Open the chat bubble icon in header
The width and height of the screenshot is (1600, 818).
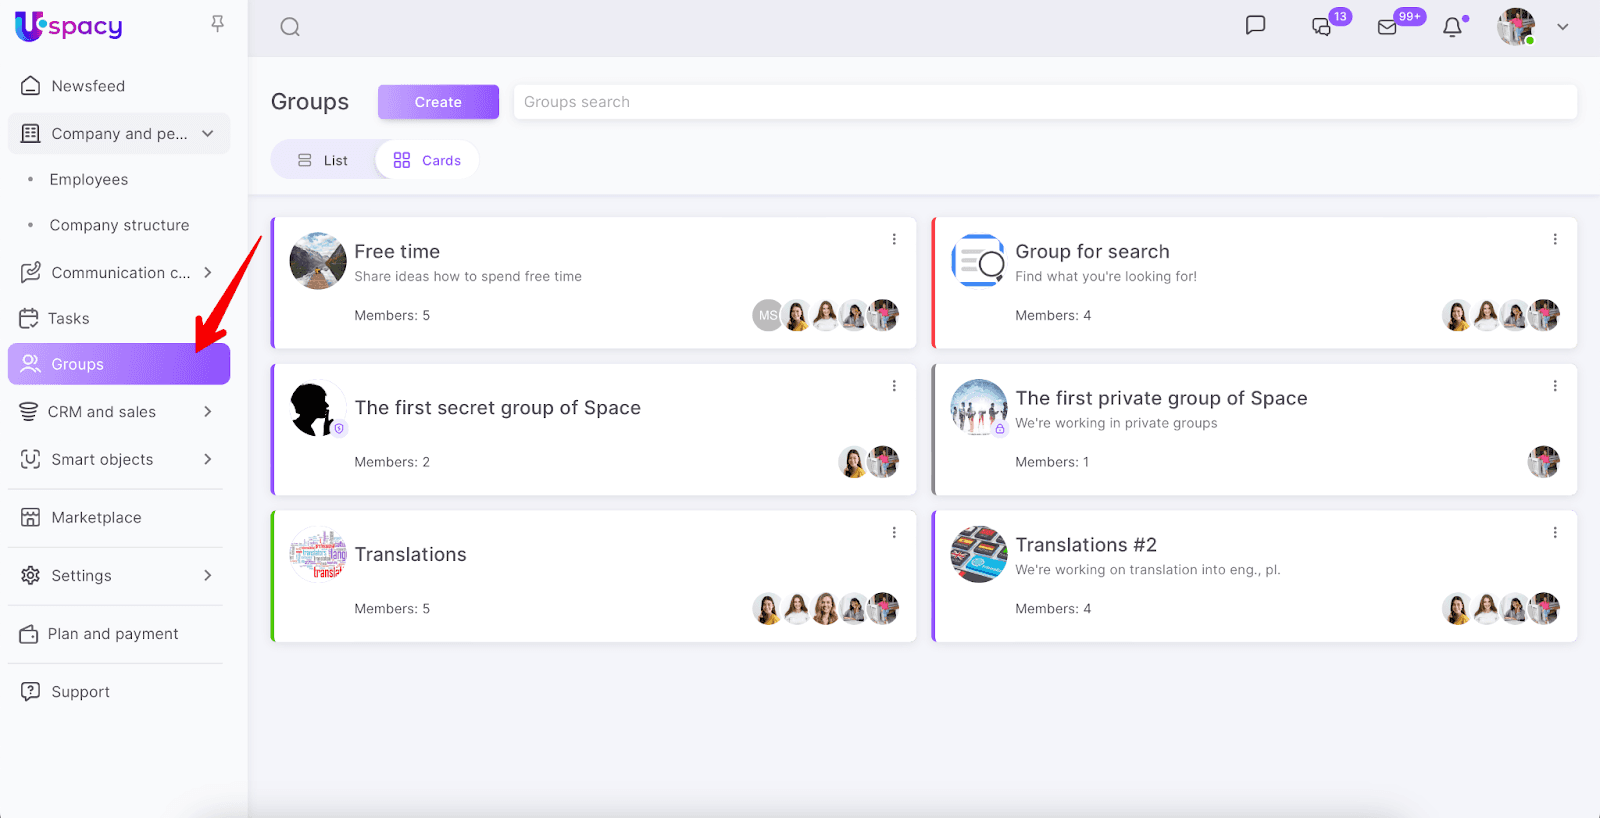pyautogui.click(x=1255, y=26)
